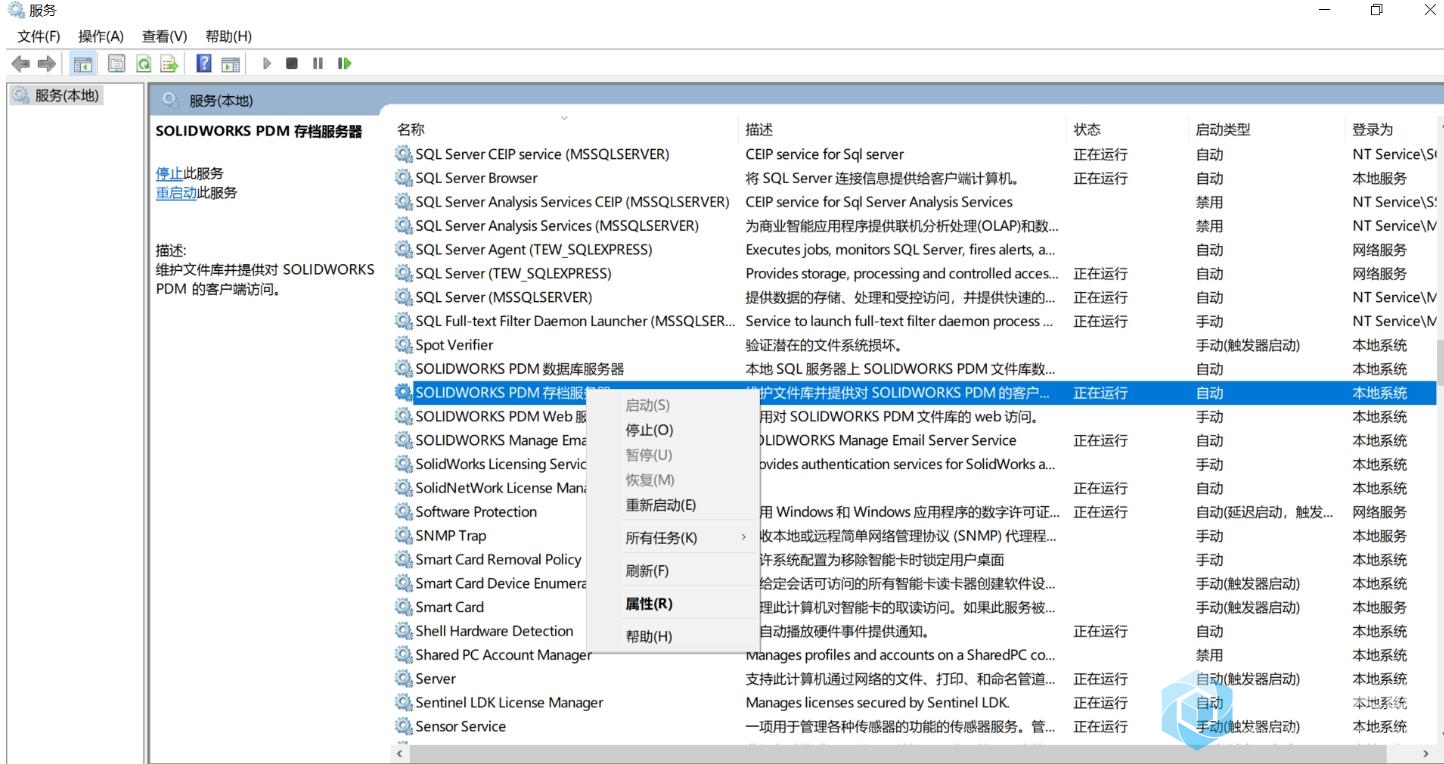Click the Export List toolbar icon
Screen dimensions: 1444x764
[169, 63]
